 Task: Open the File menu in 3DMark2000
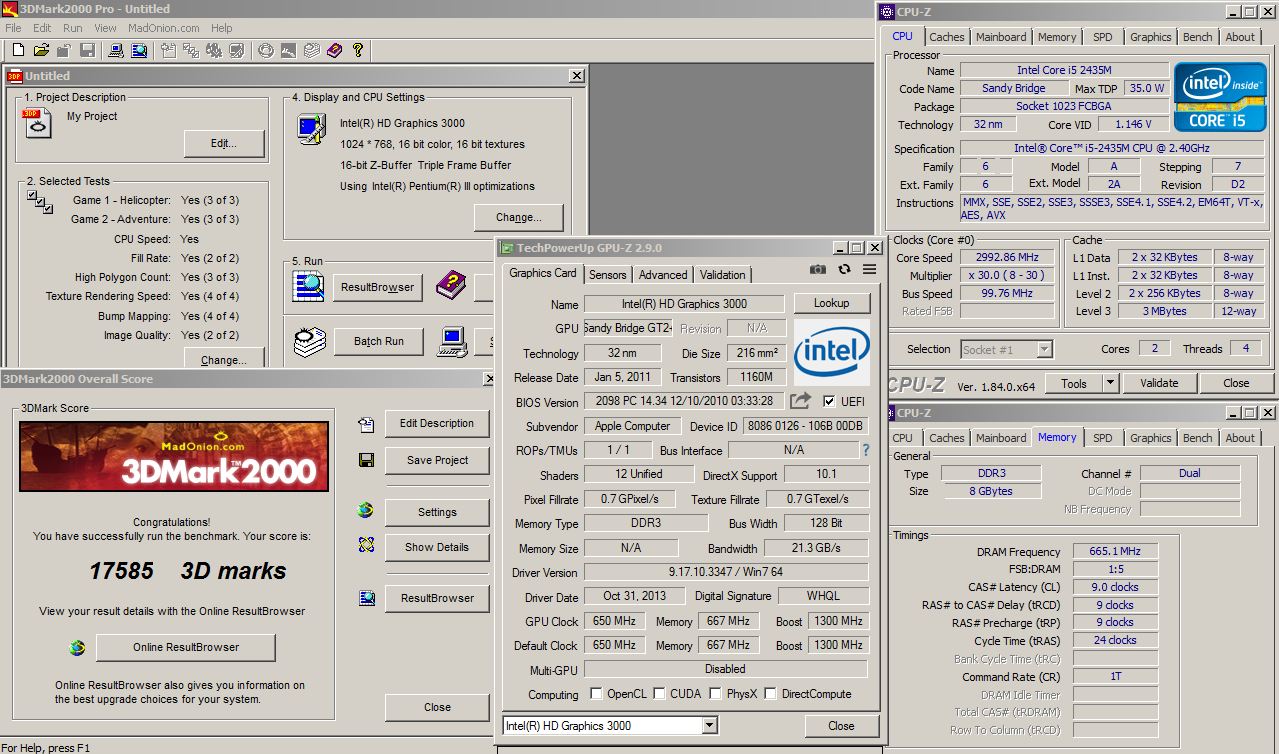click(x=13, y=28)
